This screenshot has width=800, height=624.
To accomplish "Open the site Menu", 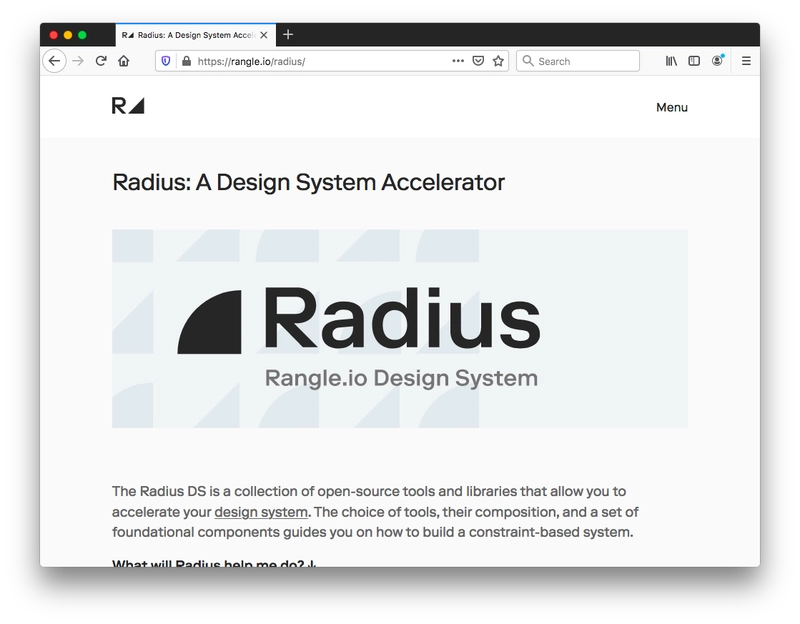I will pyautogui.click(x=672, y=107).
